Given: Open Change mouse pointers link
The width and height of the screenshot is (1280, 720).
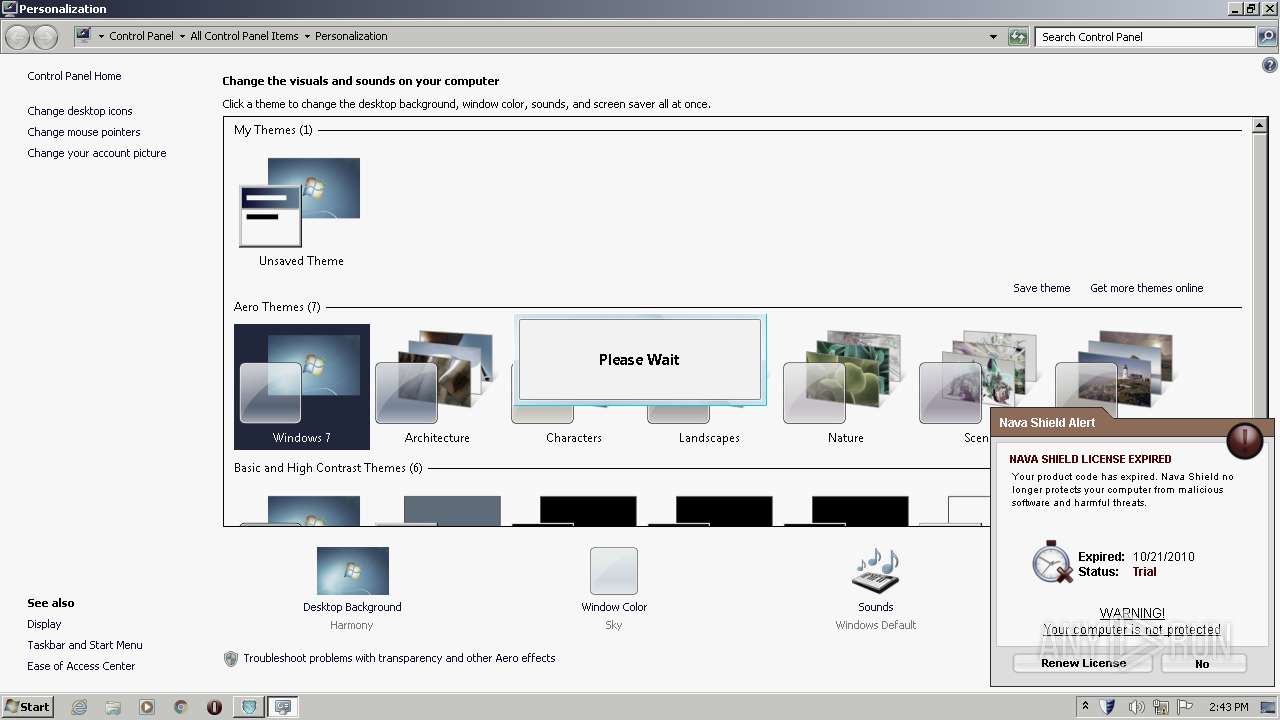Looking at the screenshot, I should (x=84, y=133).
